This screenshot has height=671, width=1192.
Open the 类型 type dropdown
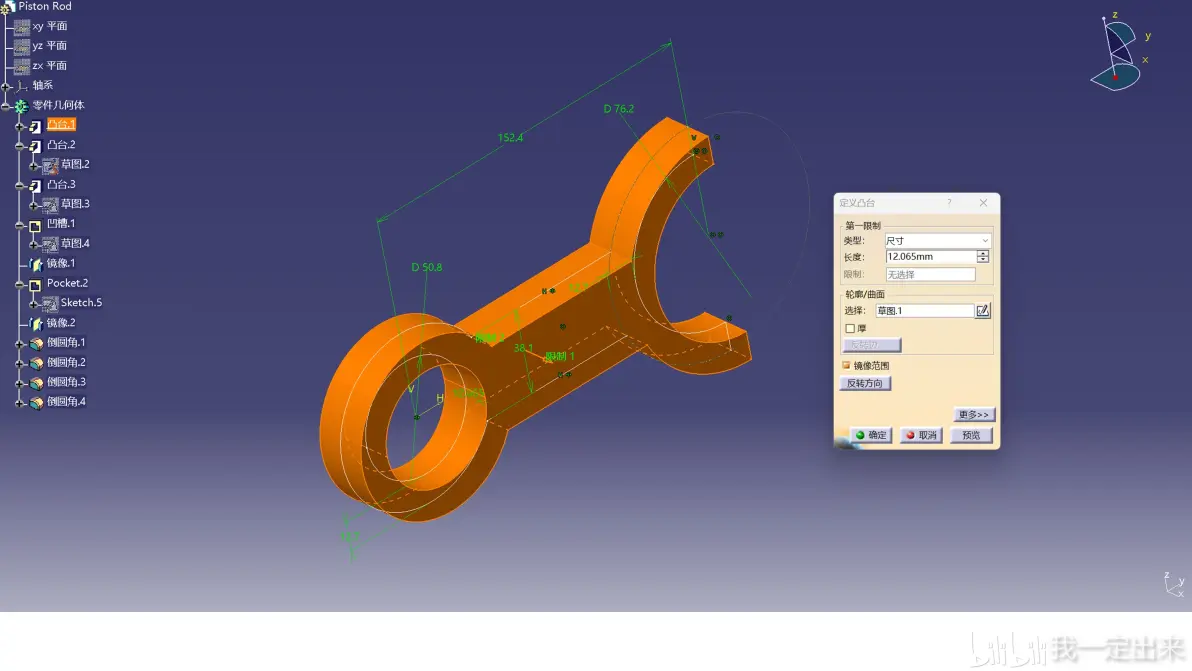pos(937,240)
